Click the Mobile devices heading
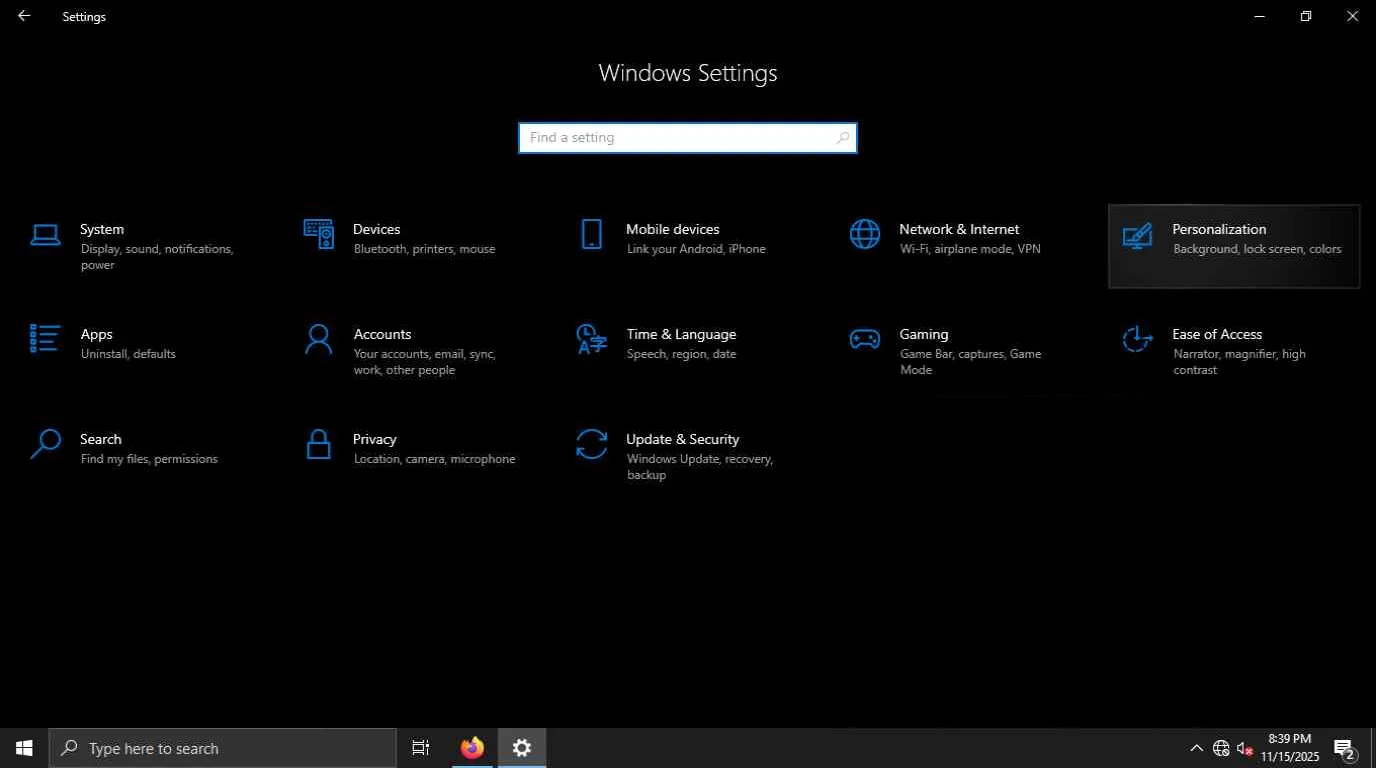The width and height of the screenshot is (1376, 768). click(673, 229)
